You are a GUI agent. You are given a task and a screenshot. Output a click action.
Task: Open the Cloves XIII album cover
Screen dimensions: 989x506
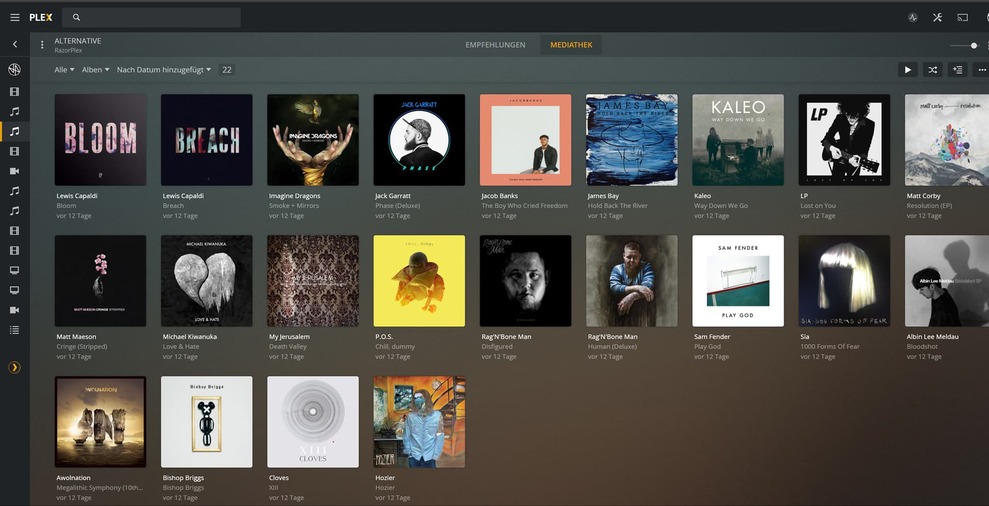click(313, 422)
